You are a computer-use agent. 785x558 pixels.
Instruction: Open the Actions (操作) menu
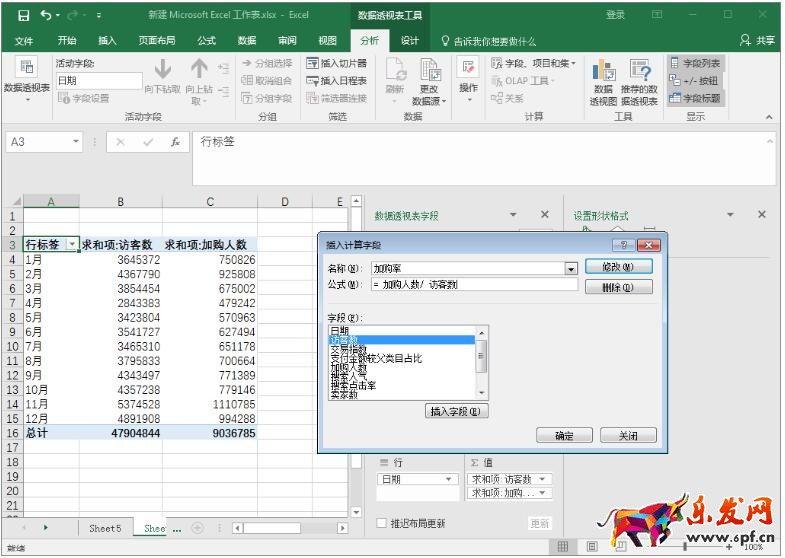coord(468,79)
